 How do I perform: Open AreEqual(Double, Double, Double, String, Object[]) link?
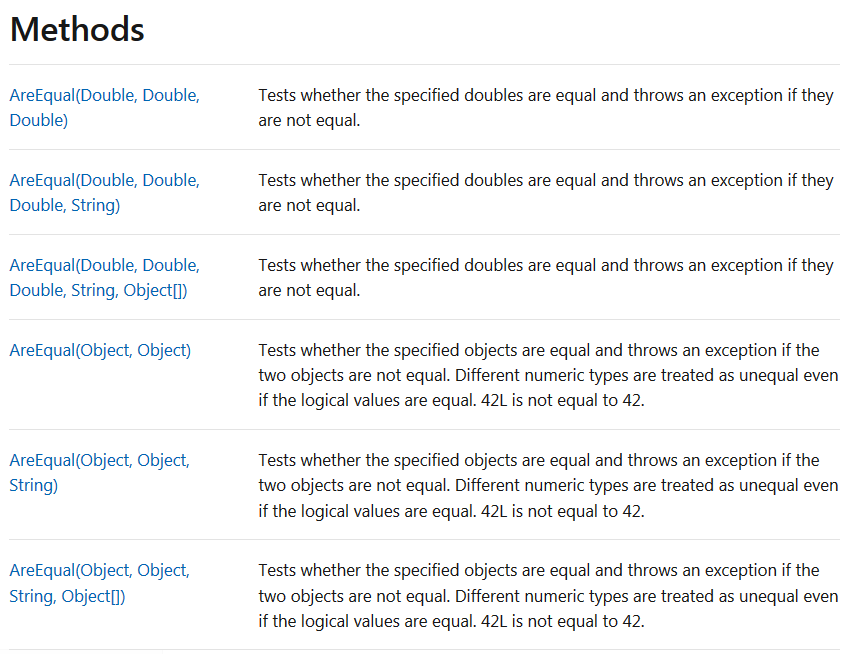pyautogui.click(x=104, y=278)
